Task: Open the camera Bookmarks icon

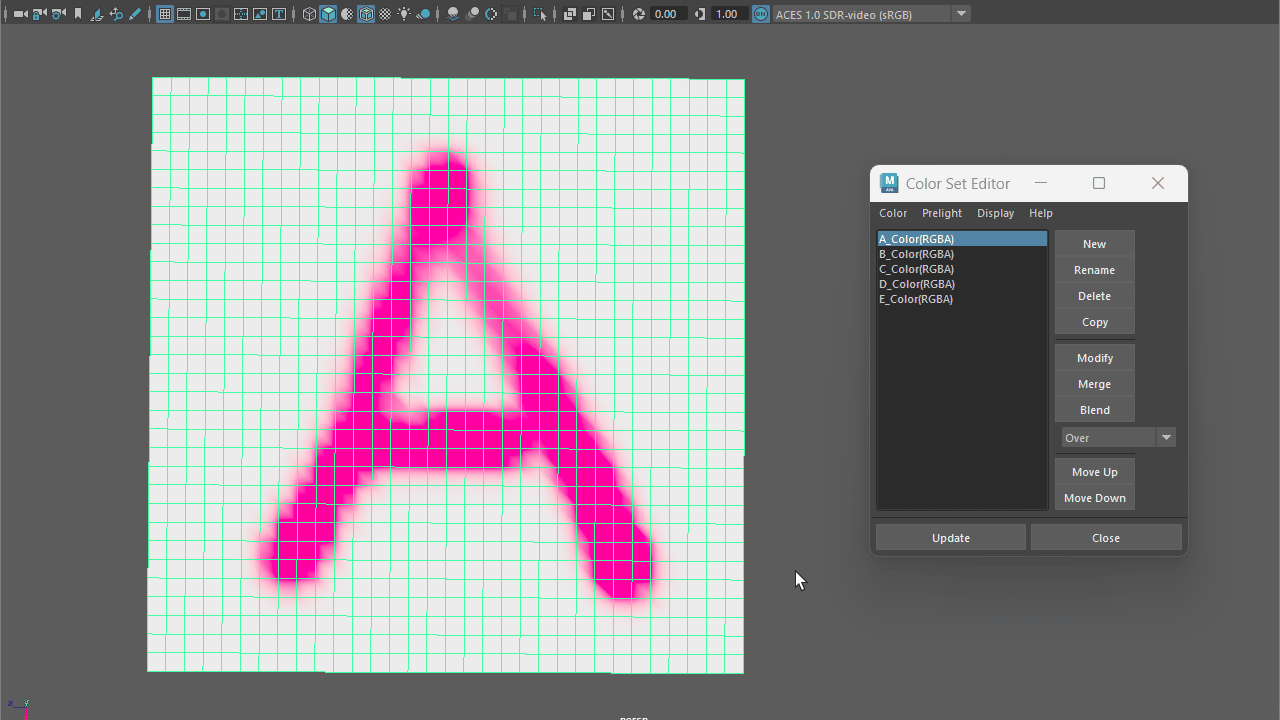Action: tap(78, 14)
